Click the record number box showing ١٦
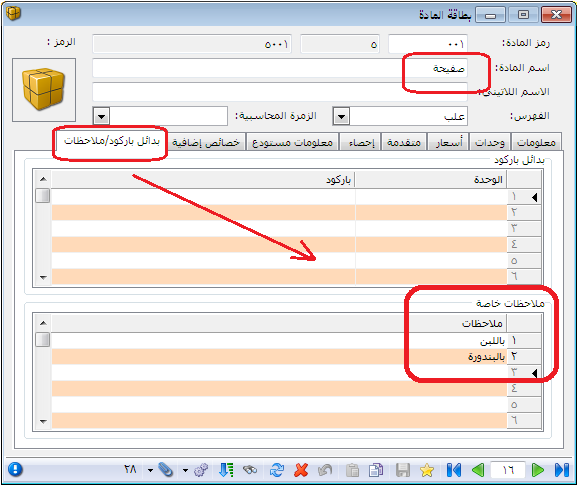This screenshot has width=578, height=485. tap(508, 470)
